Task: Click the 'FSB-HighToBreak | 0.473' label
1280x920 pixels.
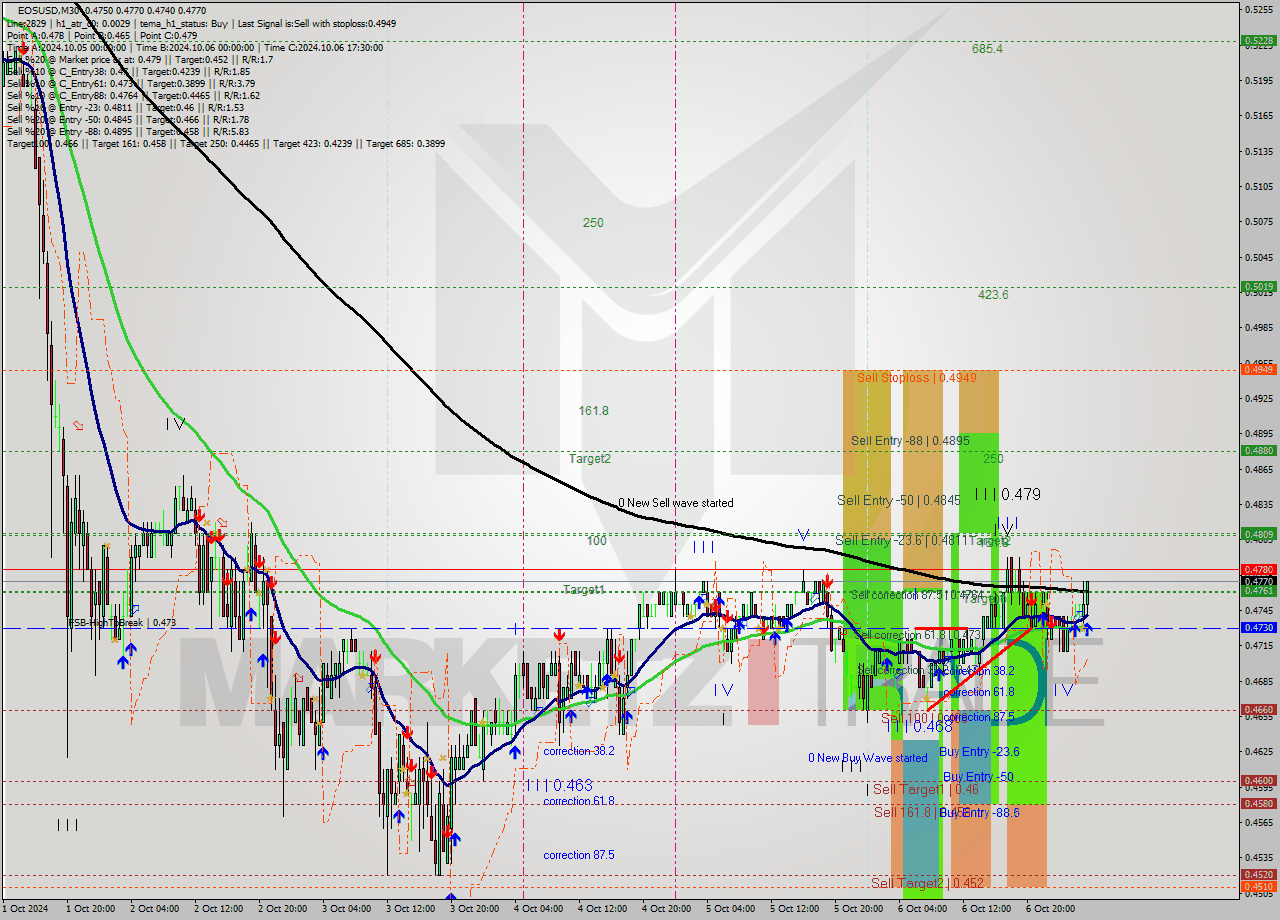Action: [x=122, y=623]
